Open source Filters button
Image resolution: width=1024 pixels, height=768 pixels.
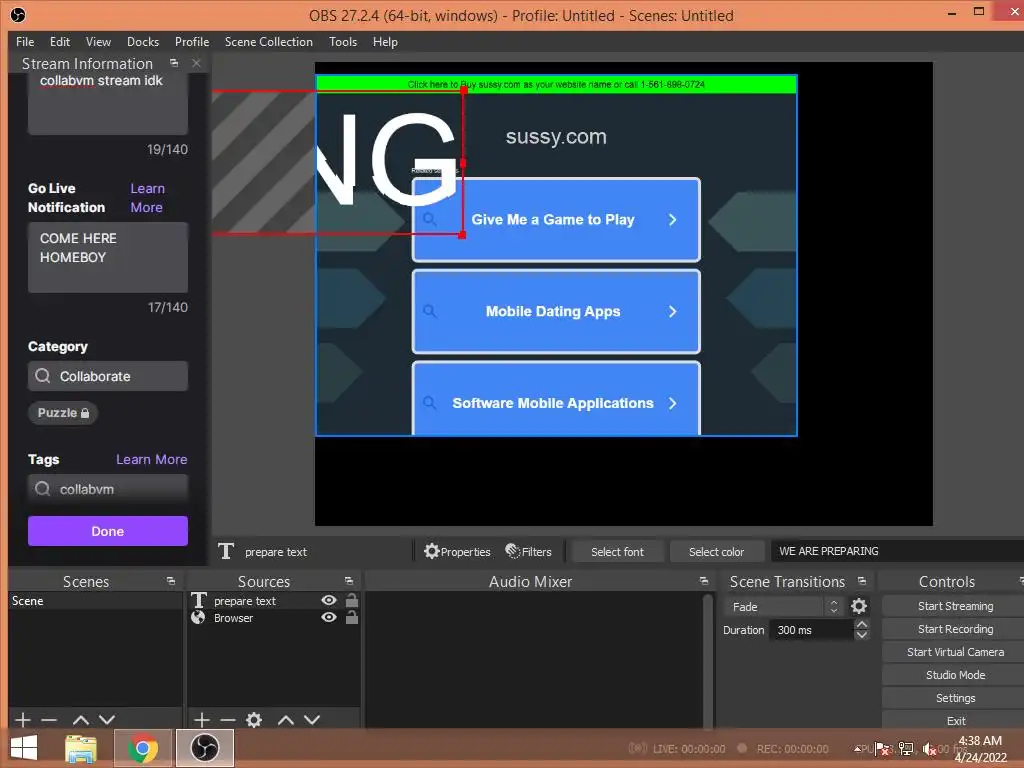(528, 552)
